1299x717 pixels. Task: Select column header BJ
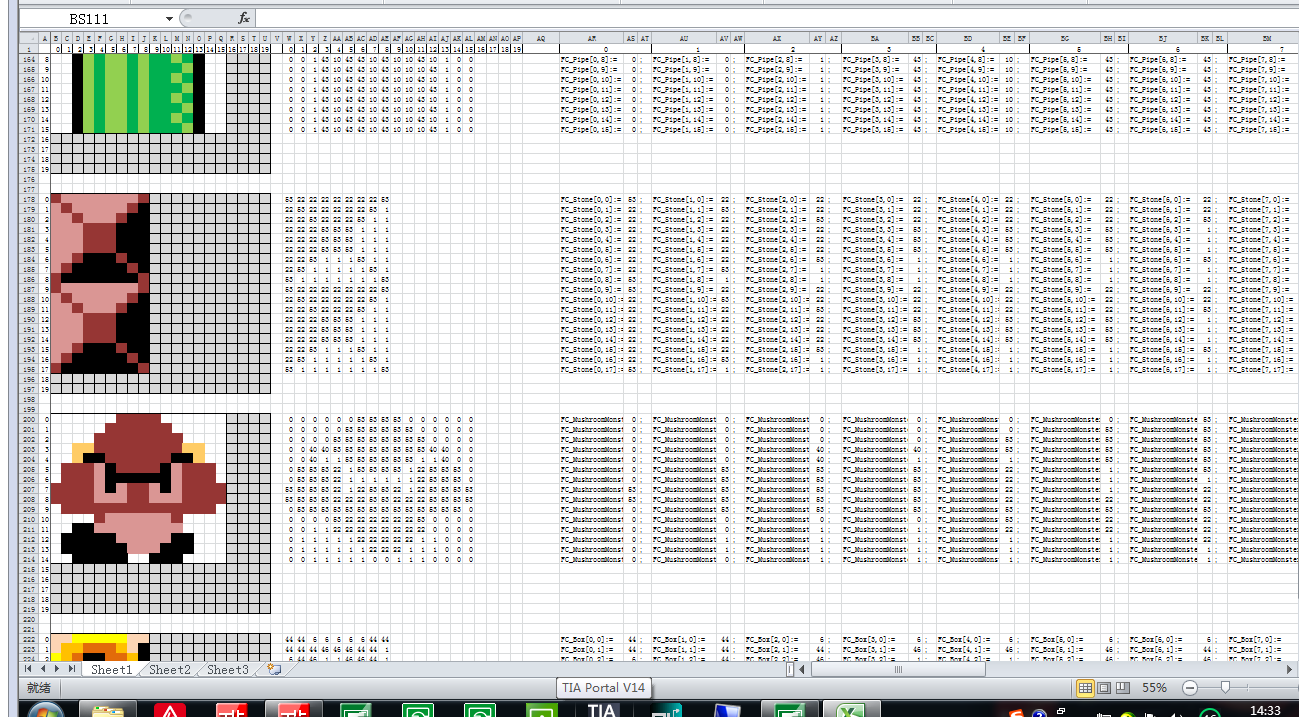pos(1163,38)
